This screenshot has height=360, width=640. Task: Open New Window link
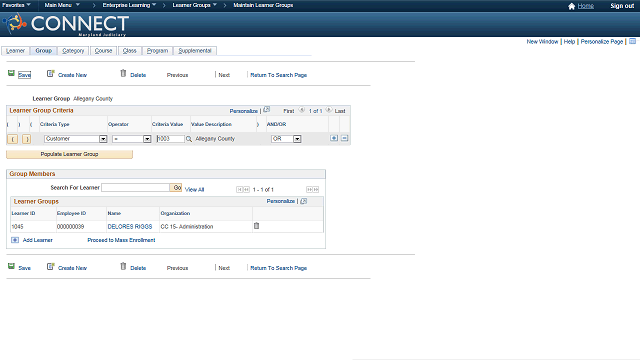[542, 42]
